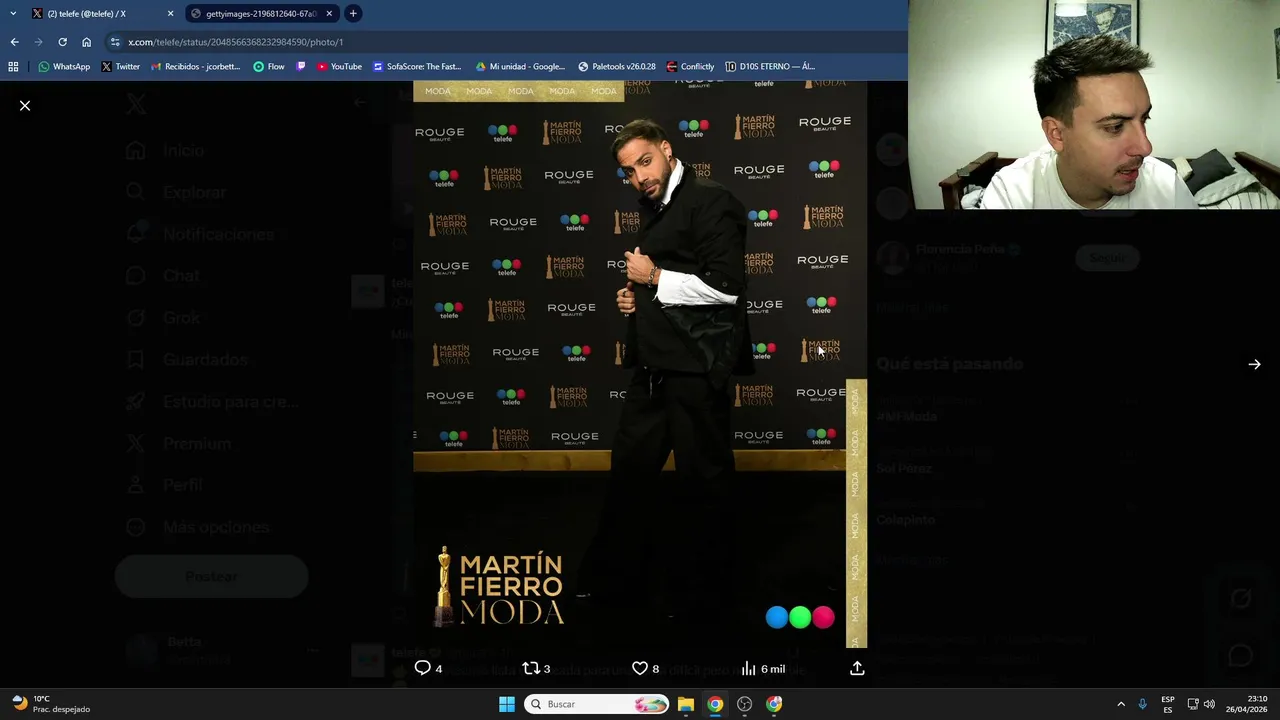Viewport: 1280px width, 720px height.
Task: Close the photo viewer with the X
Action: 25,105
